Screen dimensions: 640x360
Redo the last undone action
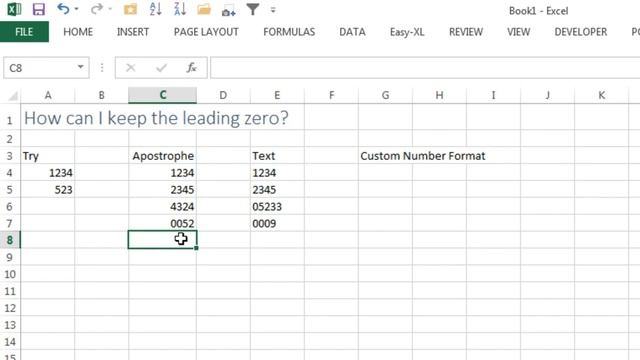[97, 9]
